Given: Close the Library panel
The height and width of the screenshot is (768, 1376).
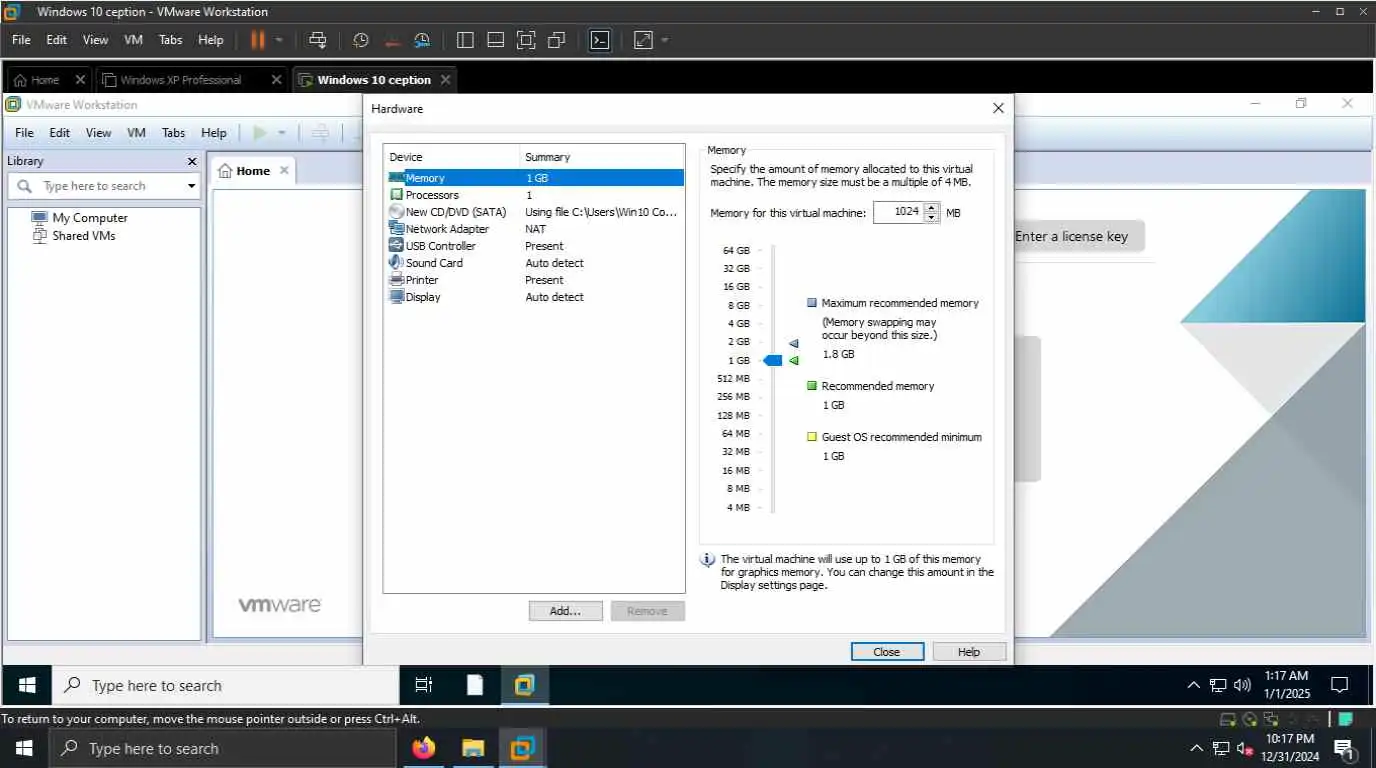Looking at the screenshot, I should (x=192, y=161).
